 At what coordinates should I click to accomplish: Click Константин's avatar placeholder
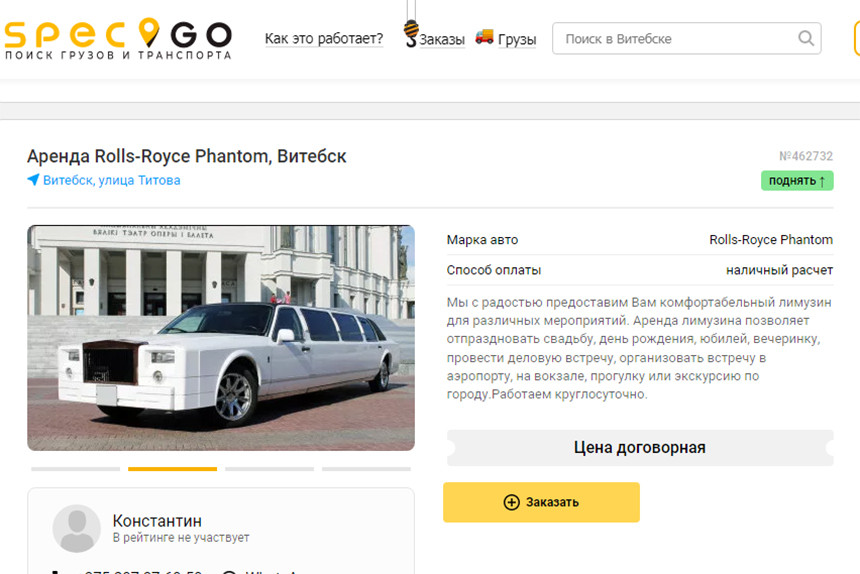coord(76,528)
